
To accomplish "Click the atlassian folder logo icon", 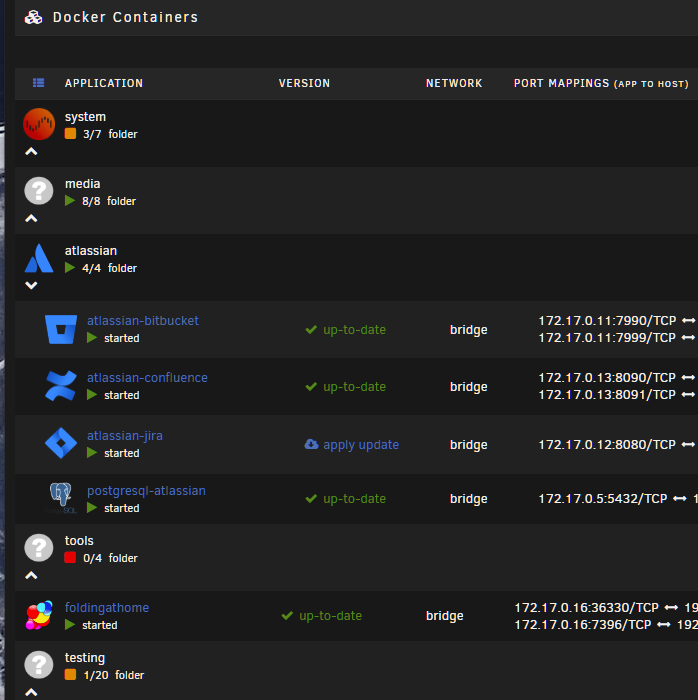I will coord(39,258).
